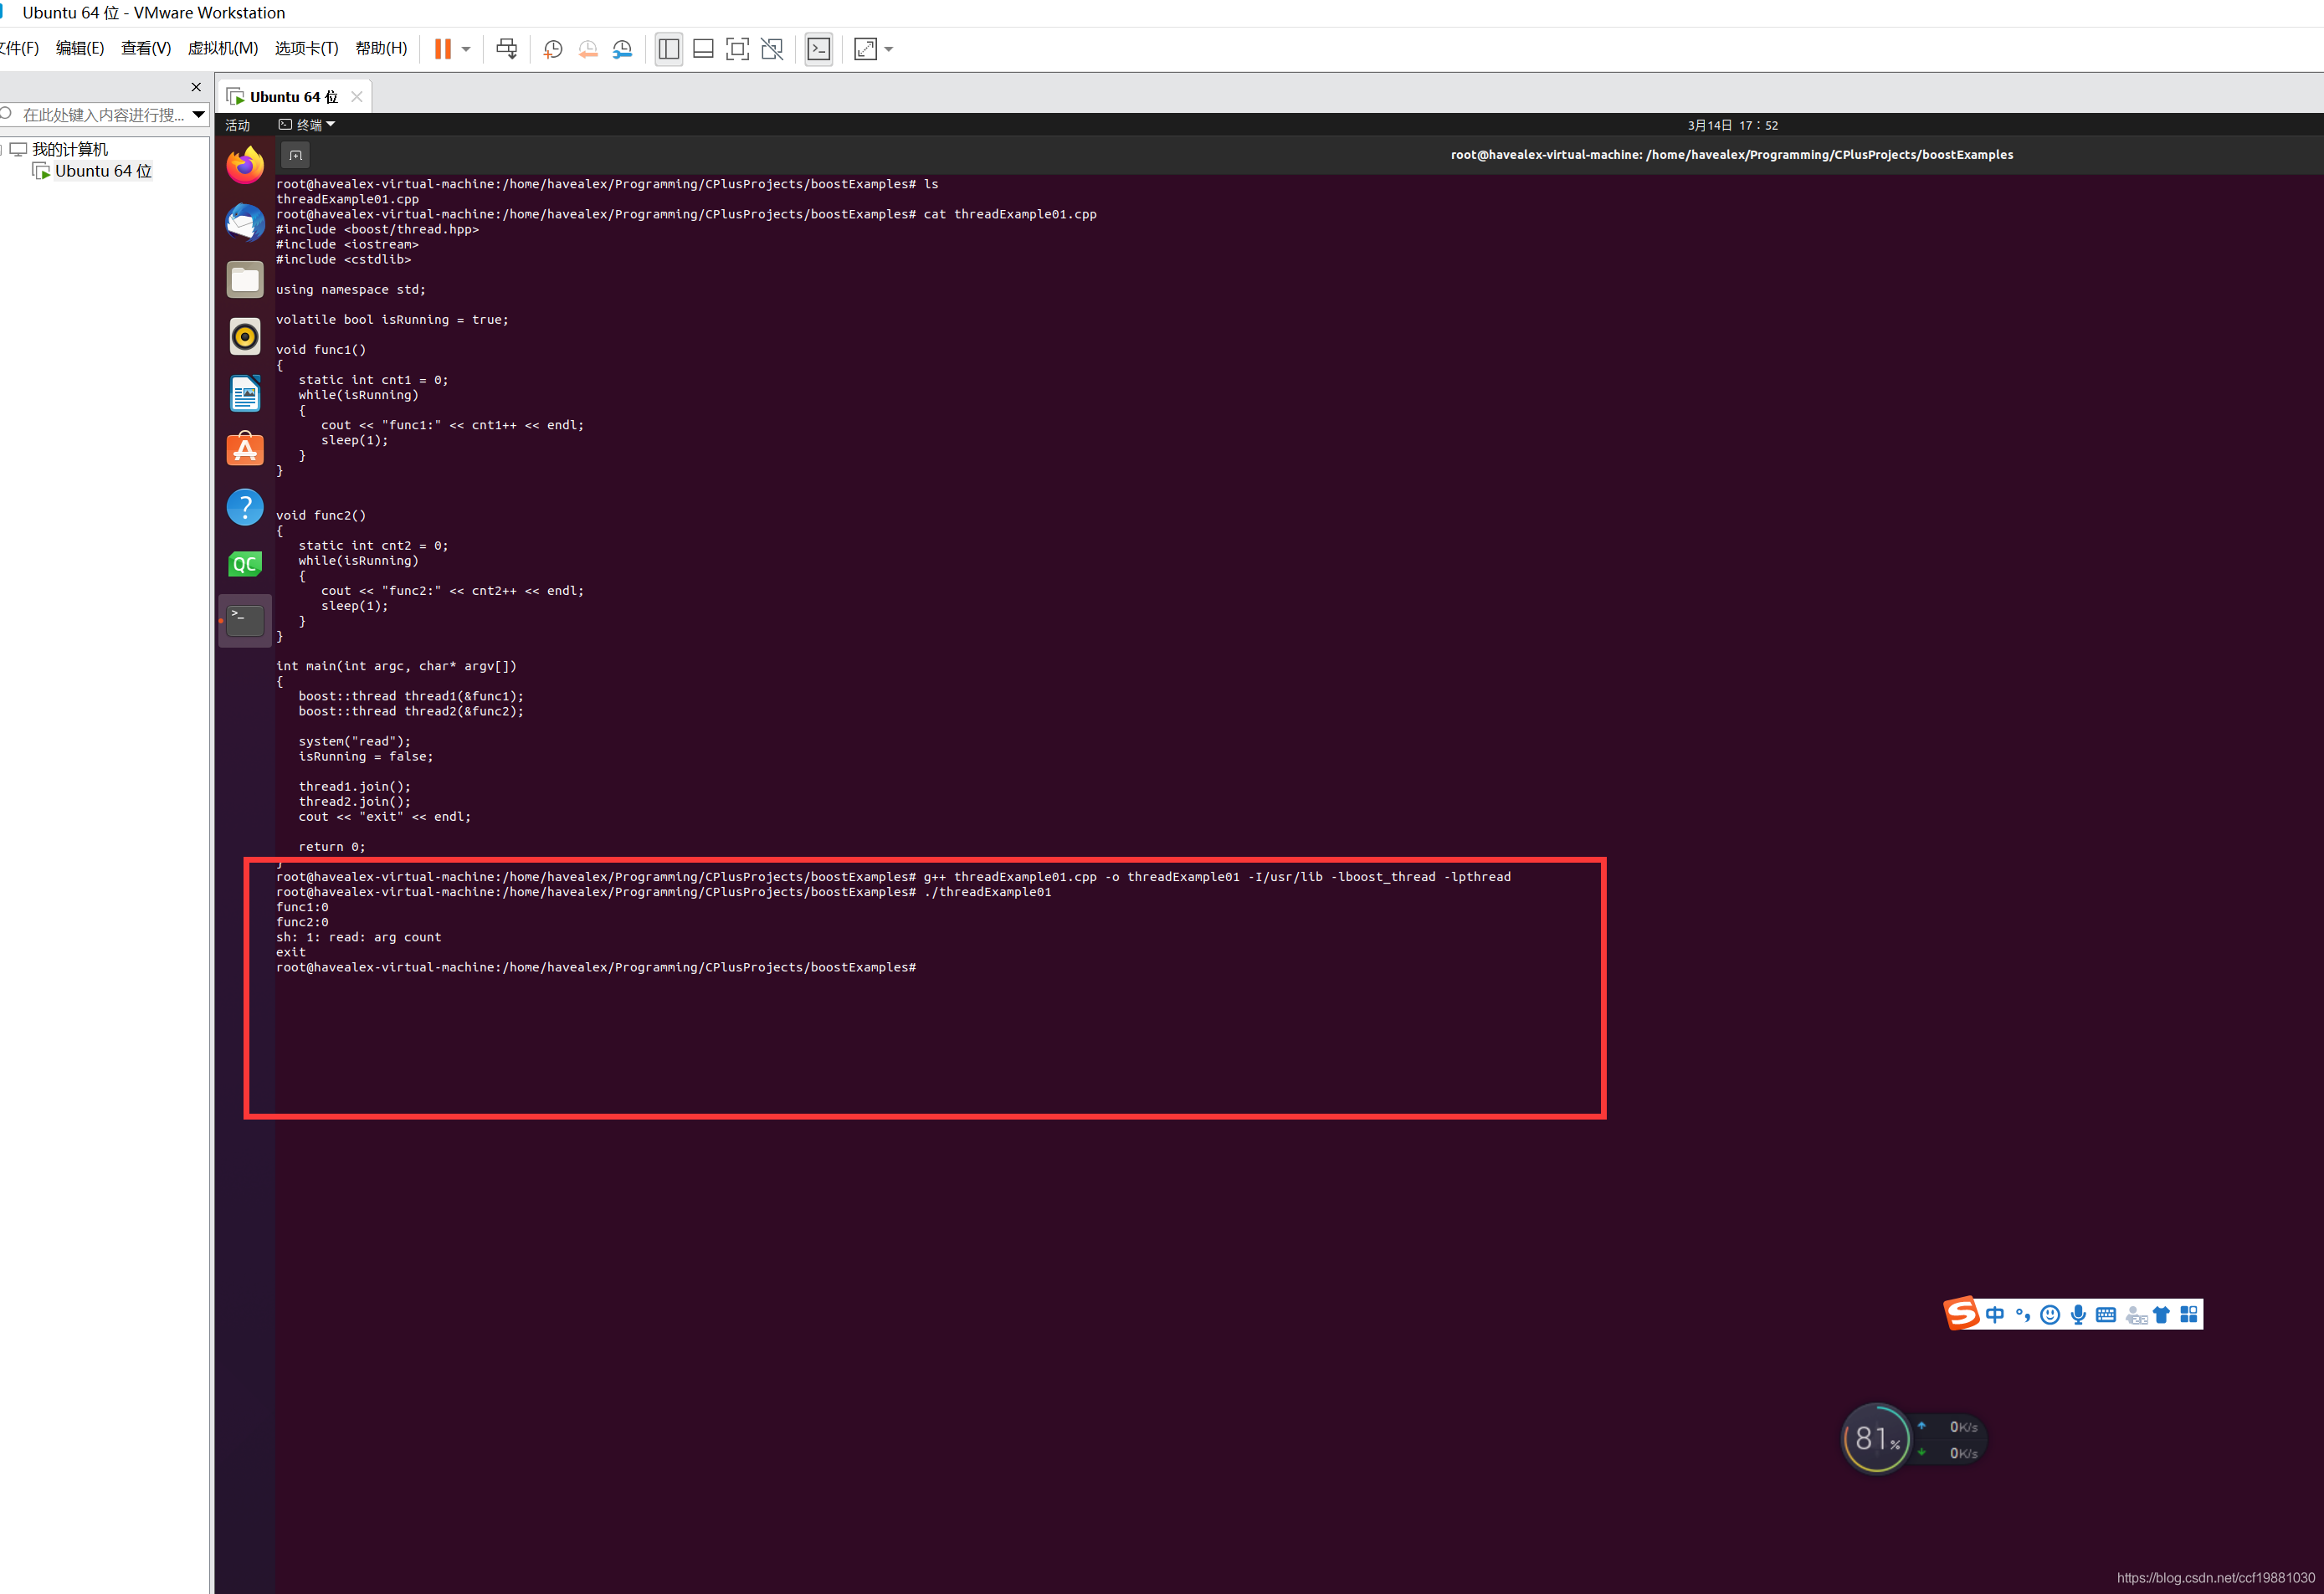Open the 虚拟机(M) menu
The height and width of the screenshot is (1594, 2324).
click(x=222, y=47)
